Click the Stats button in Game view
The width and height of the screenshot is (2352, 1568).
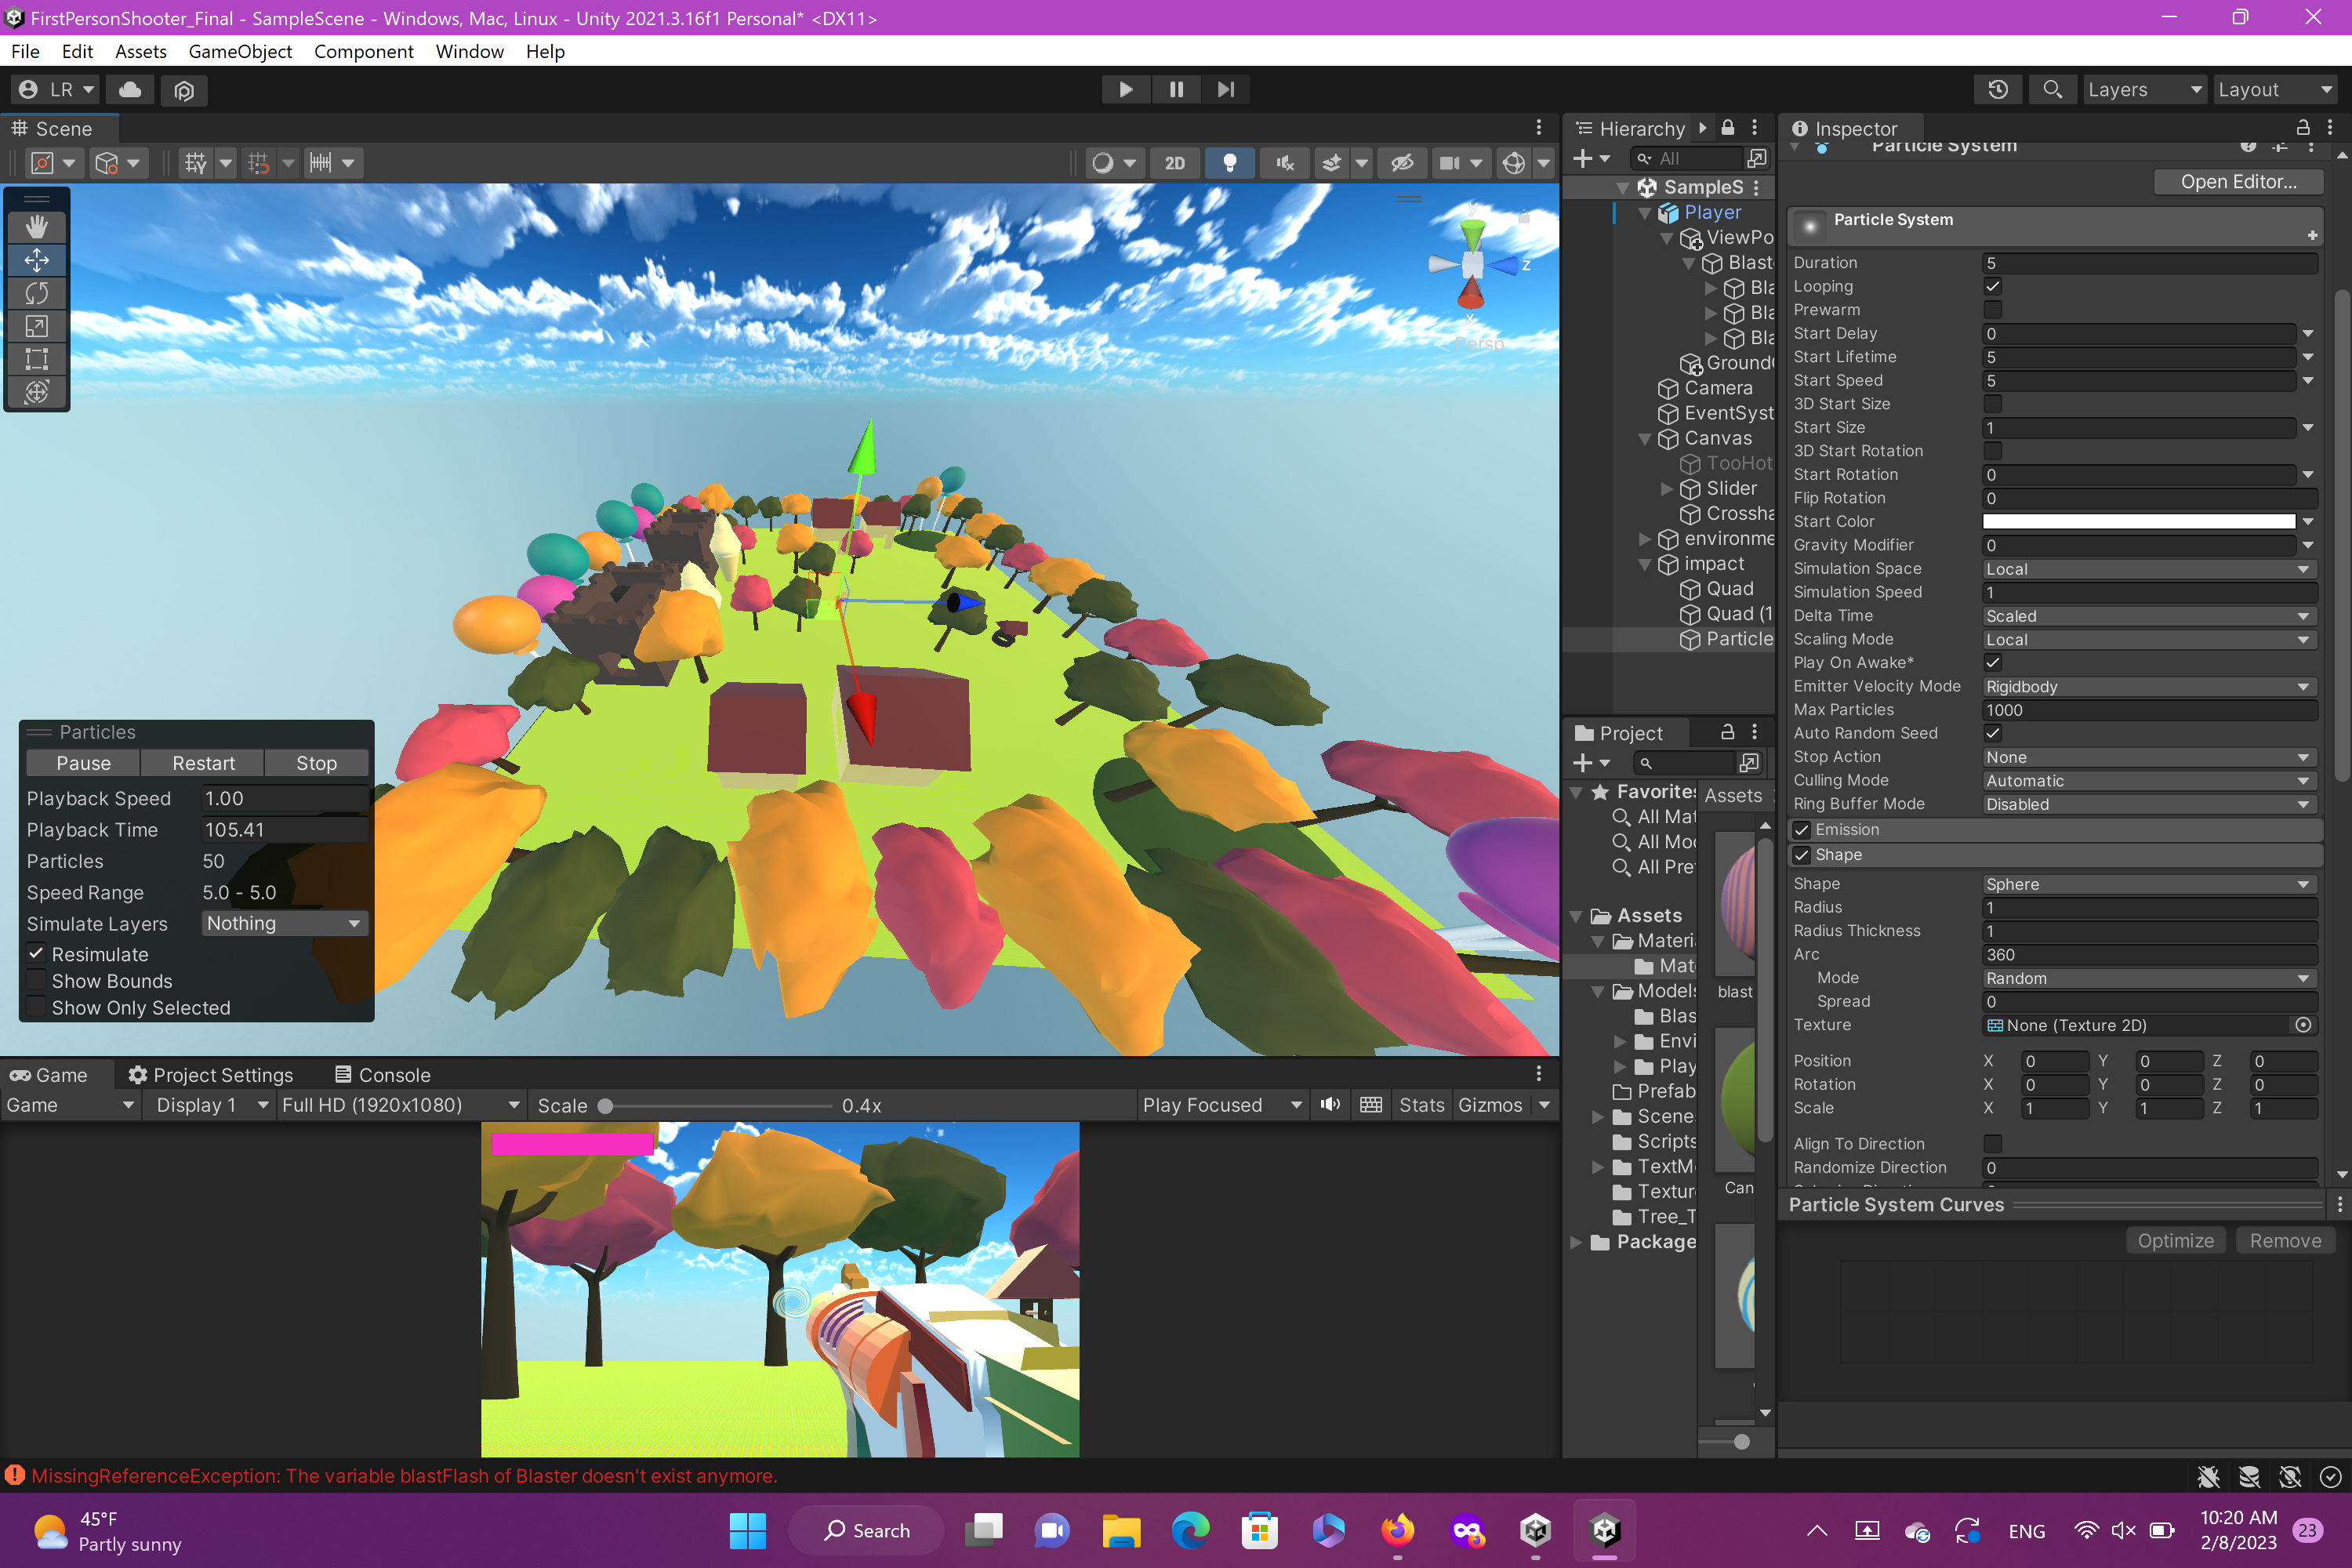coord(1421,1104)
